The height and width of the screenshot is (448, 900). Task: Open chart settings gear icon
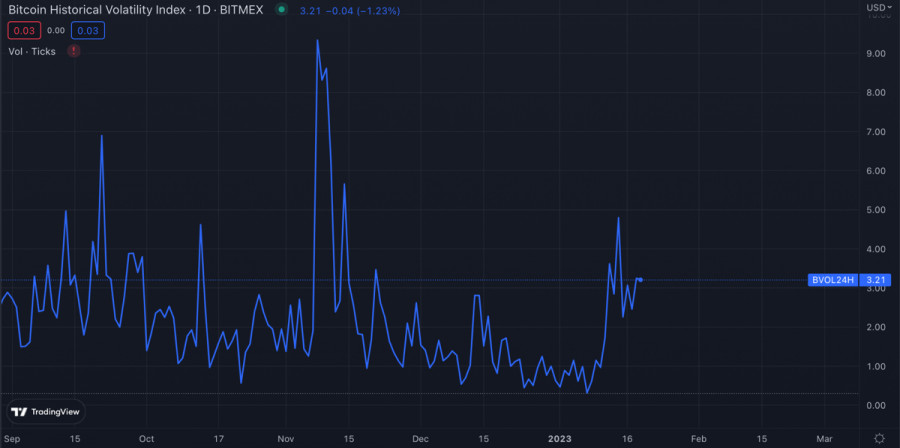878,438
